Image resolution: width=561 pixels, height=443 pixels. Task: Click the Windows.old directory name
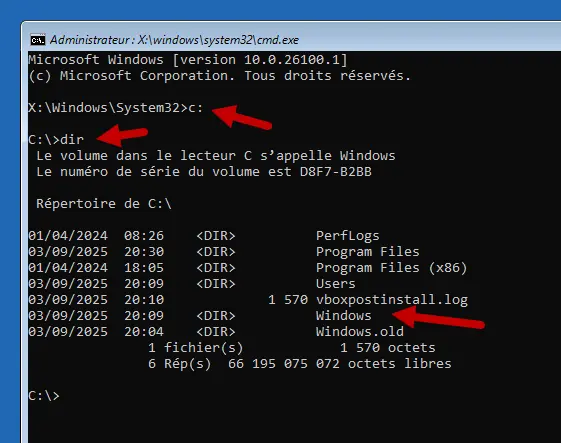pyautogui.click(x=360, y=331)
